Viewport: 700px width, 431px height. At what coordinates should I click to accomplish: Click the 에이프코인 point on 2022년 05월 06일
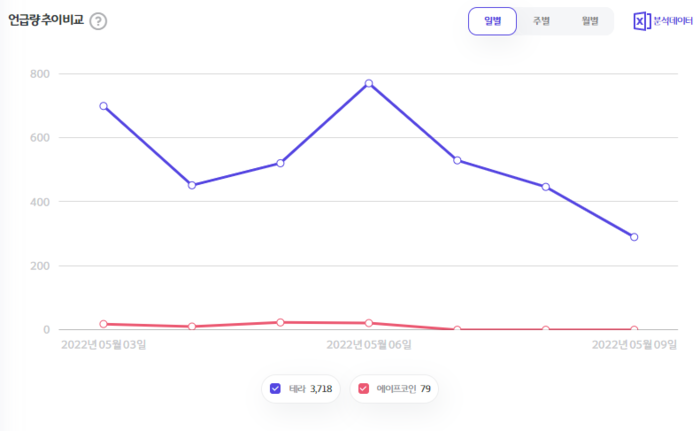pos(369,323)
